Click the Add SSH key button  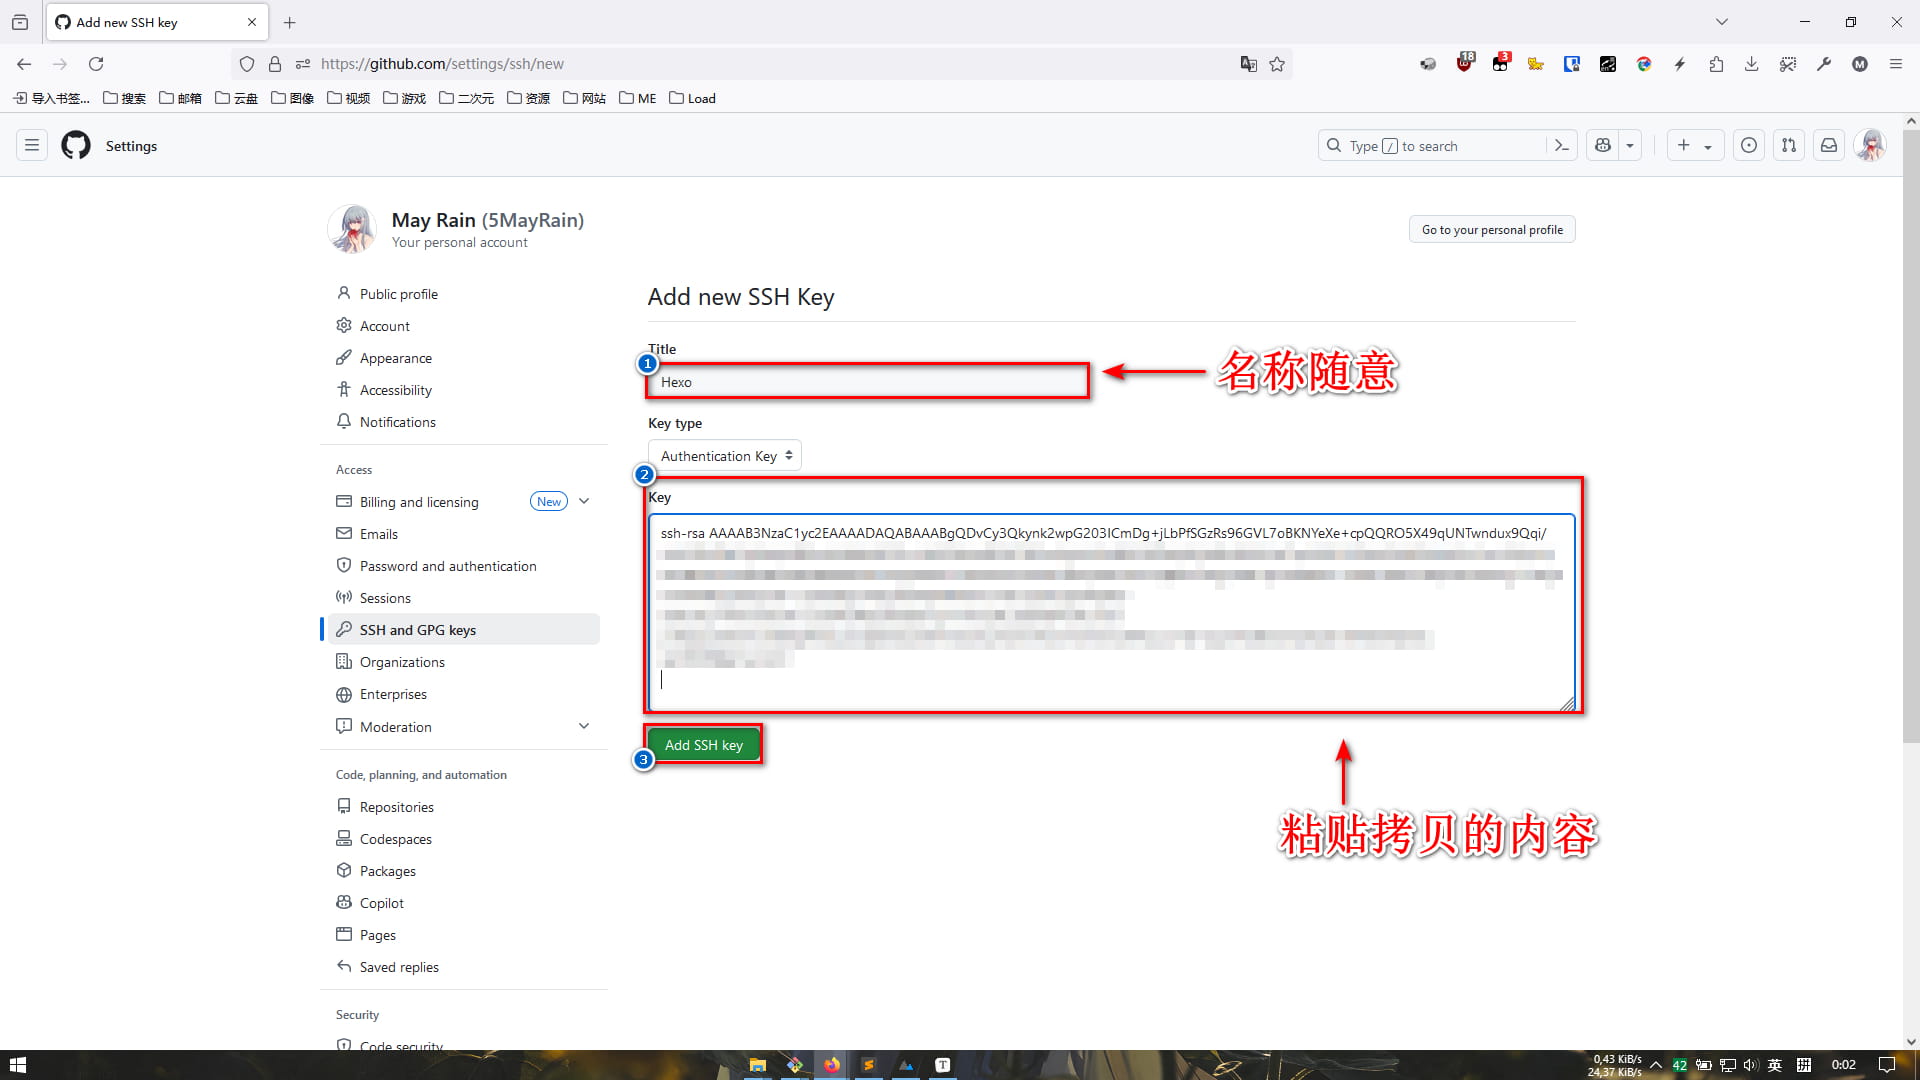pos(703,745)
